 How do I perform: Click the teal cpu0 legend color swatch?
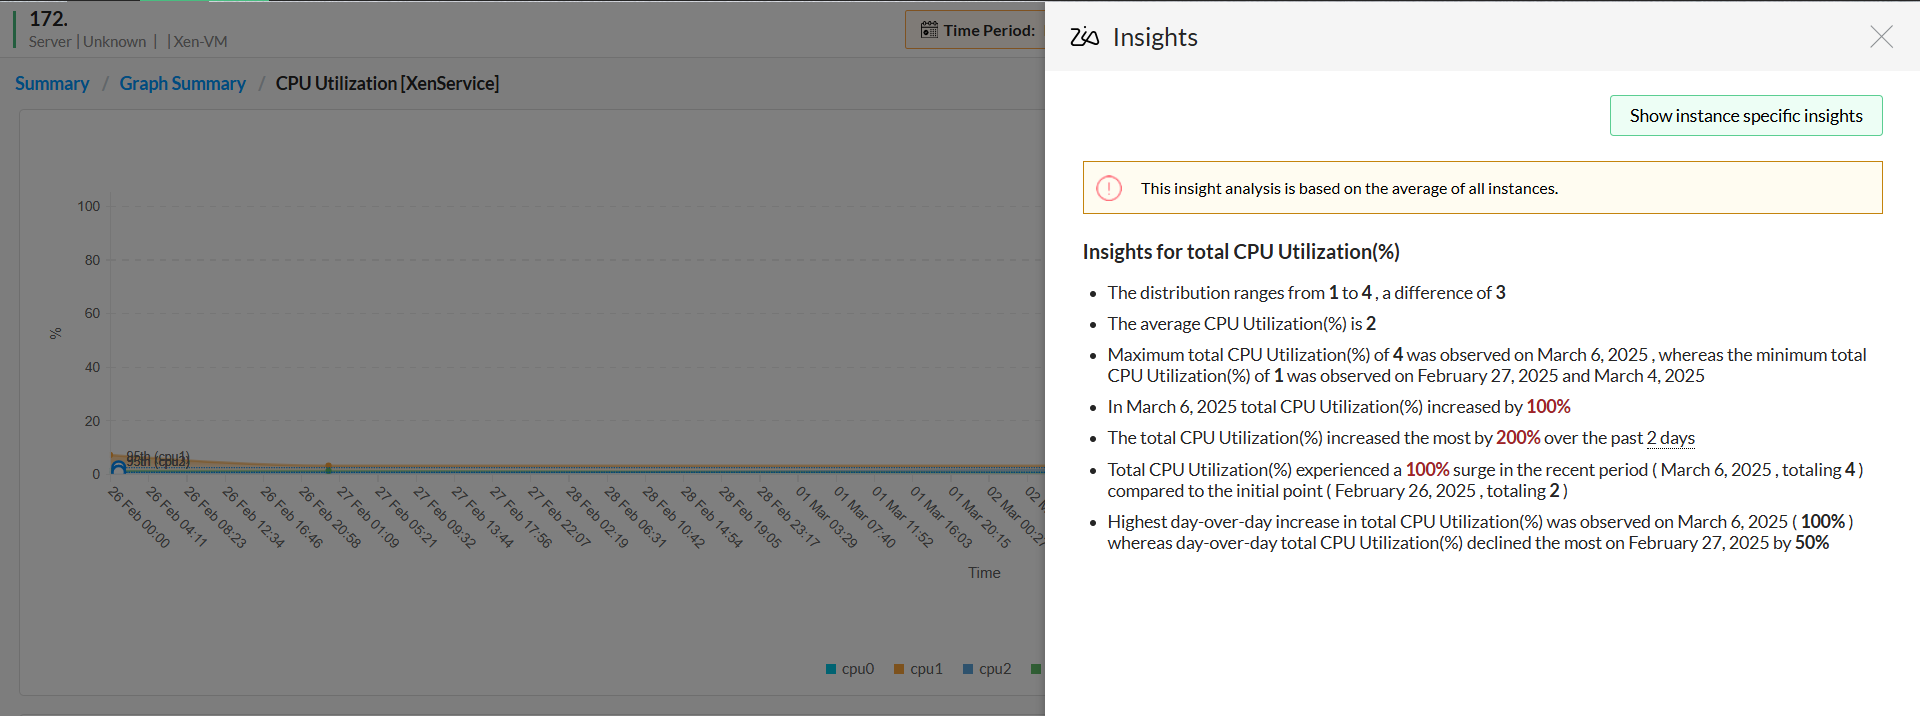(831, 669)
